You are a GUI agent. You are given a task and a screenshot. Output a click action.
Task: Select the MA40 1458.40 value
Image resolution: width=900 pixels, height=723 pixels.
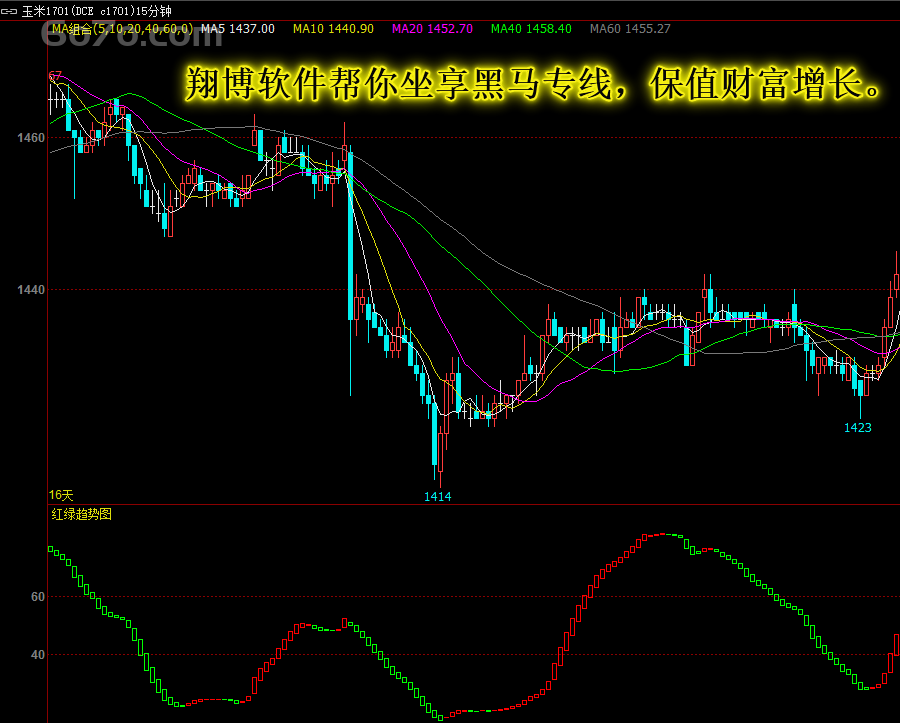[531, 29]
